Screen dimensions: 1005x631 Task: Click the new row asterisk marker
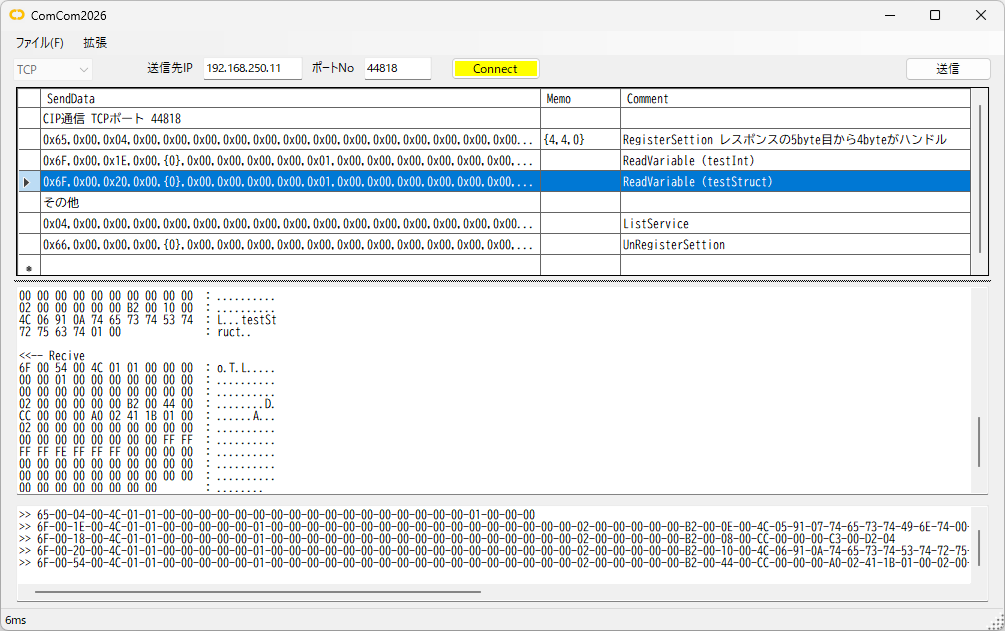pyautogui.click(x=28, y=268)
